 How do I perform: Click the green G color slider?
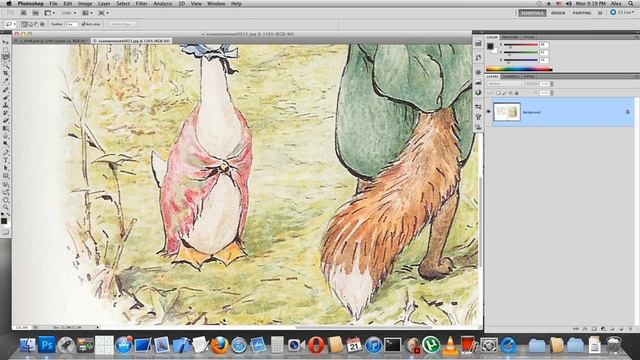pos(521,52)
